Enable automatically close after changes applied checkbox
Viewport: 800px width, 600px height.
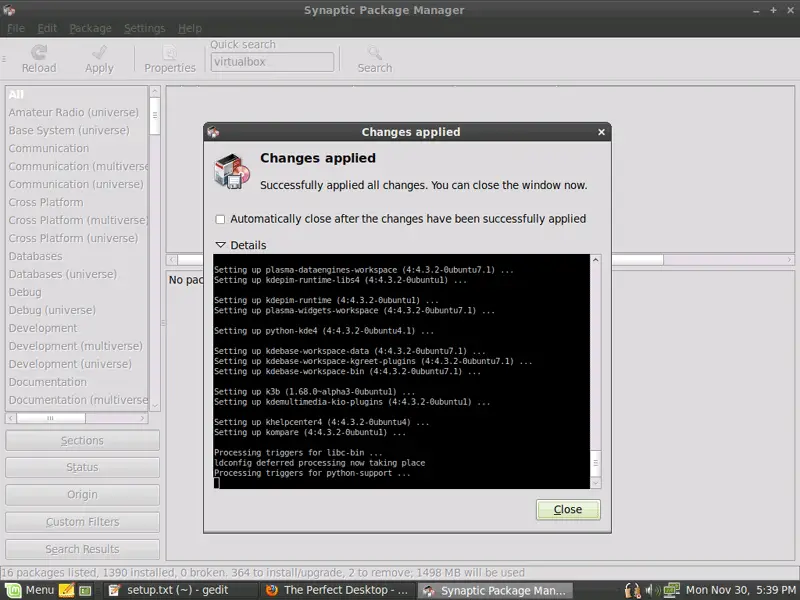coord(220,219)
